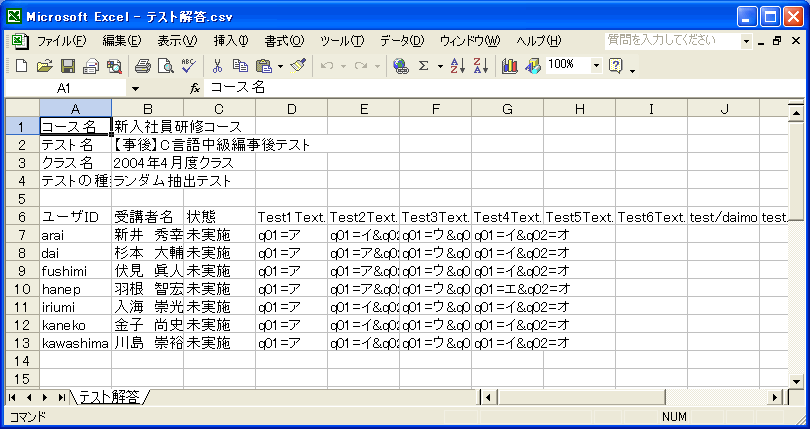Restore the workbook window button in menu bar
This screenshot has height=429, width=810.
click(x=777, y=41)
